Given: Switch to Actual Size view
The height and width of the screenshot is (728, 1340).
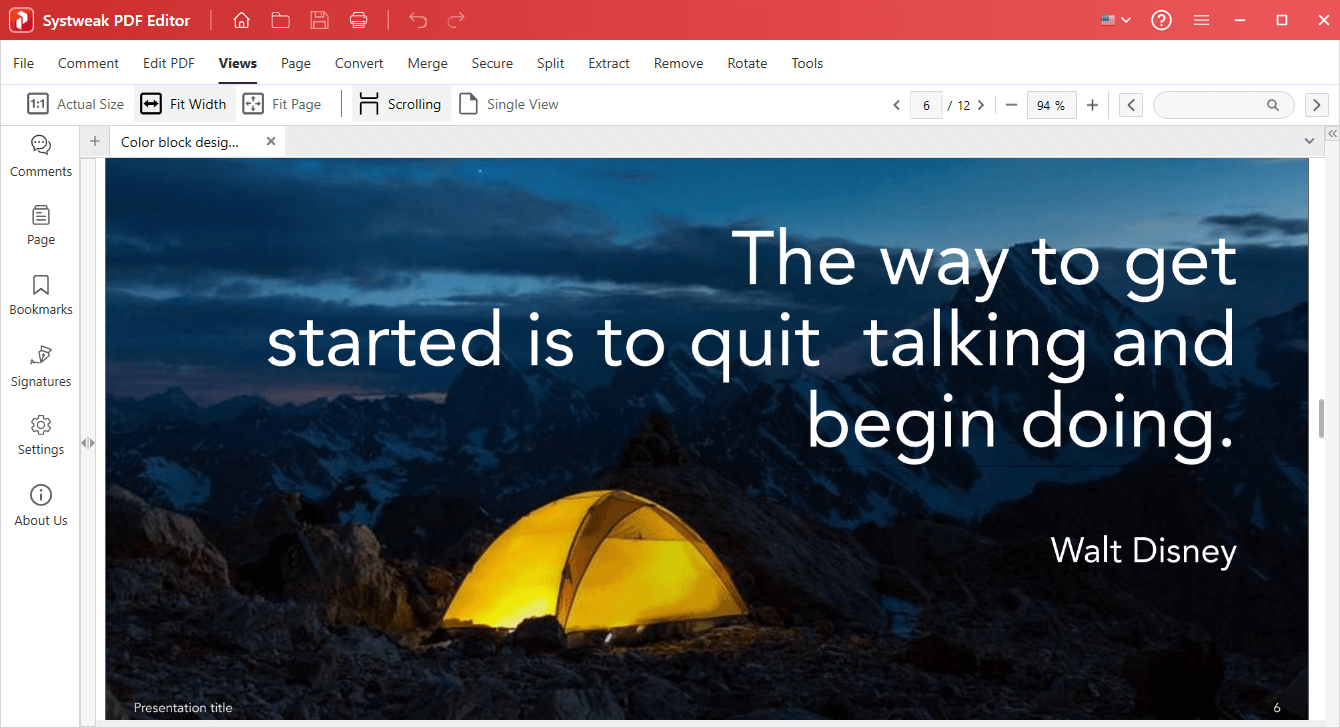Looking at the screenshot, I should point(75,104).
